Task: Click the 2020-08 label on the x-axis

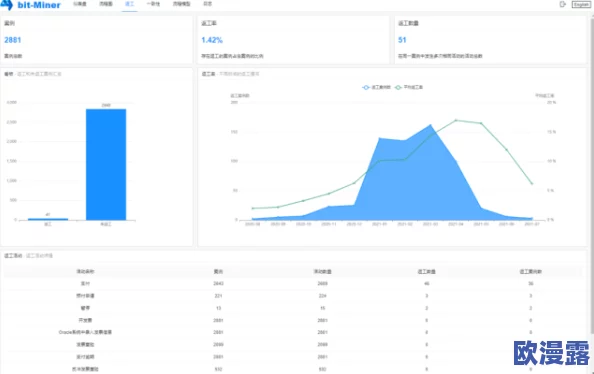Action: 252,224
